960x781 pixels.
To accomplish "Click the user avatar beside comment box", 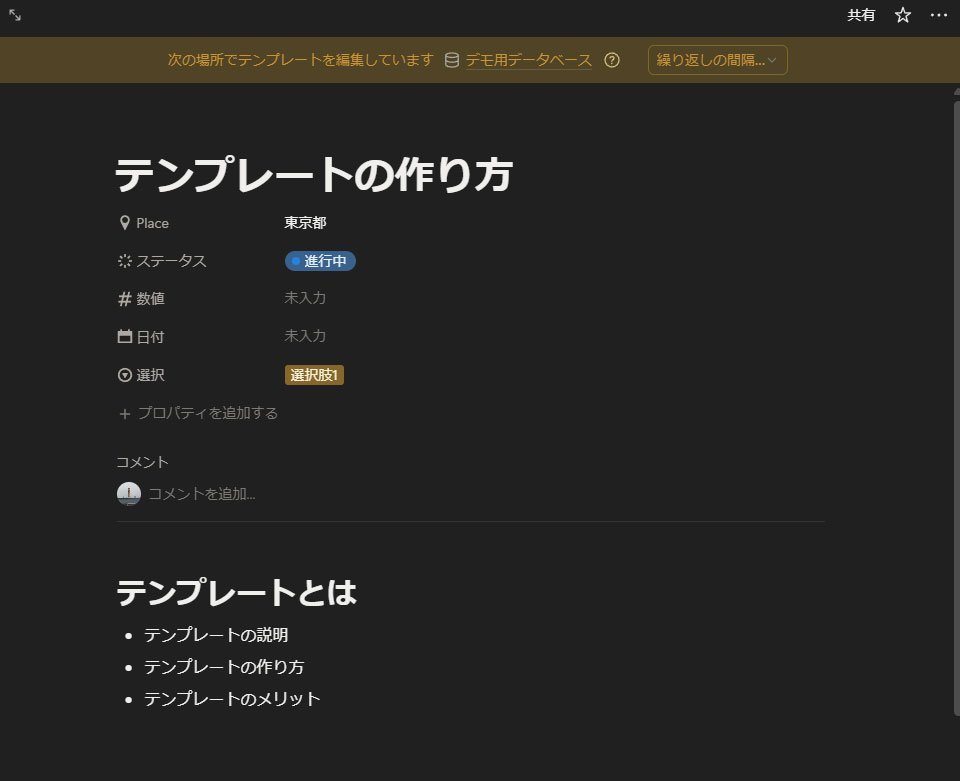I will (129, 493).
